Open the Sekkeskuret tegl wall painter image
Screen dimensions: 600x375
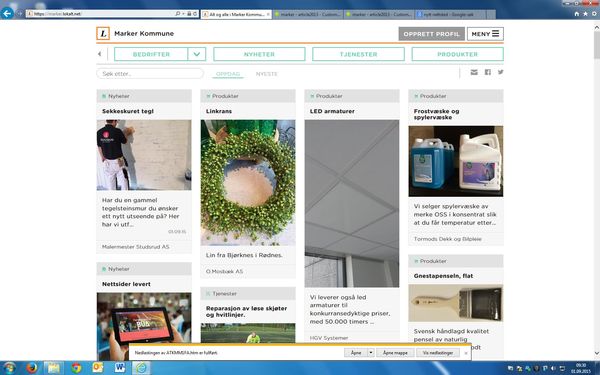(144, 155)
